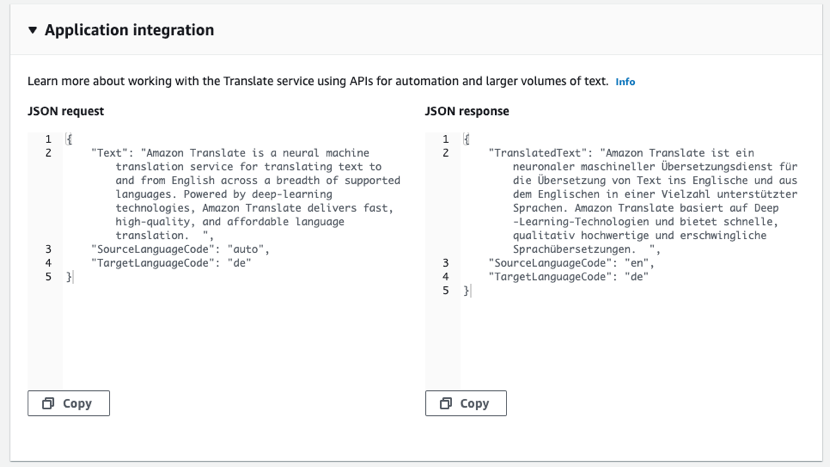Collapse the Application integration section triangle

pos(33,30)
